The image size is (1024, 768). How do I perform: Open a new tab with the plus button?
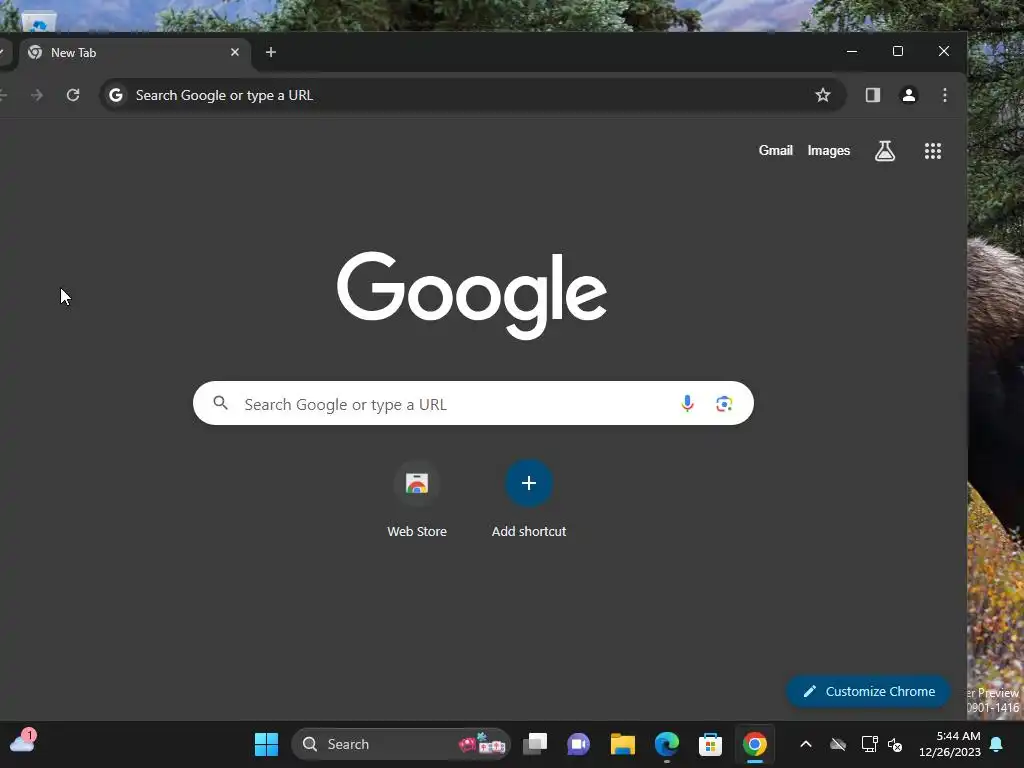coord(271,52)
